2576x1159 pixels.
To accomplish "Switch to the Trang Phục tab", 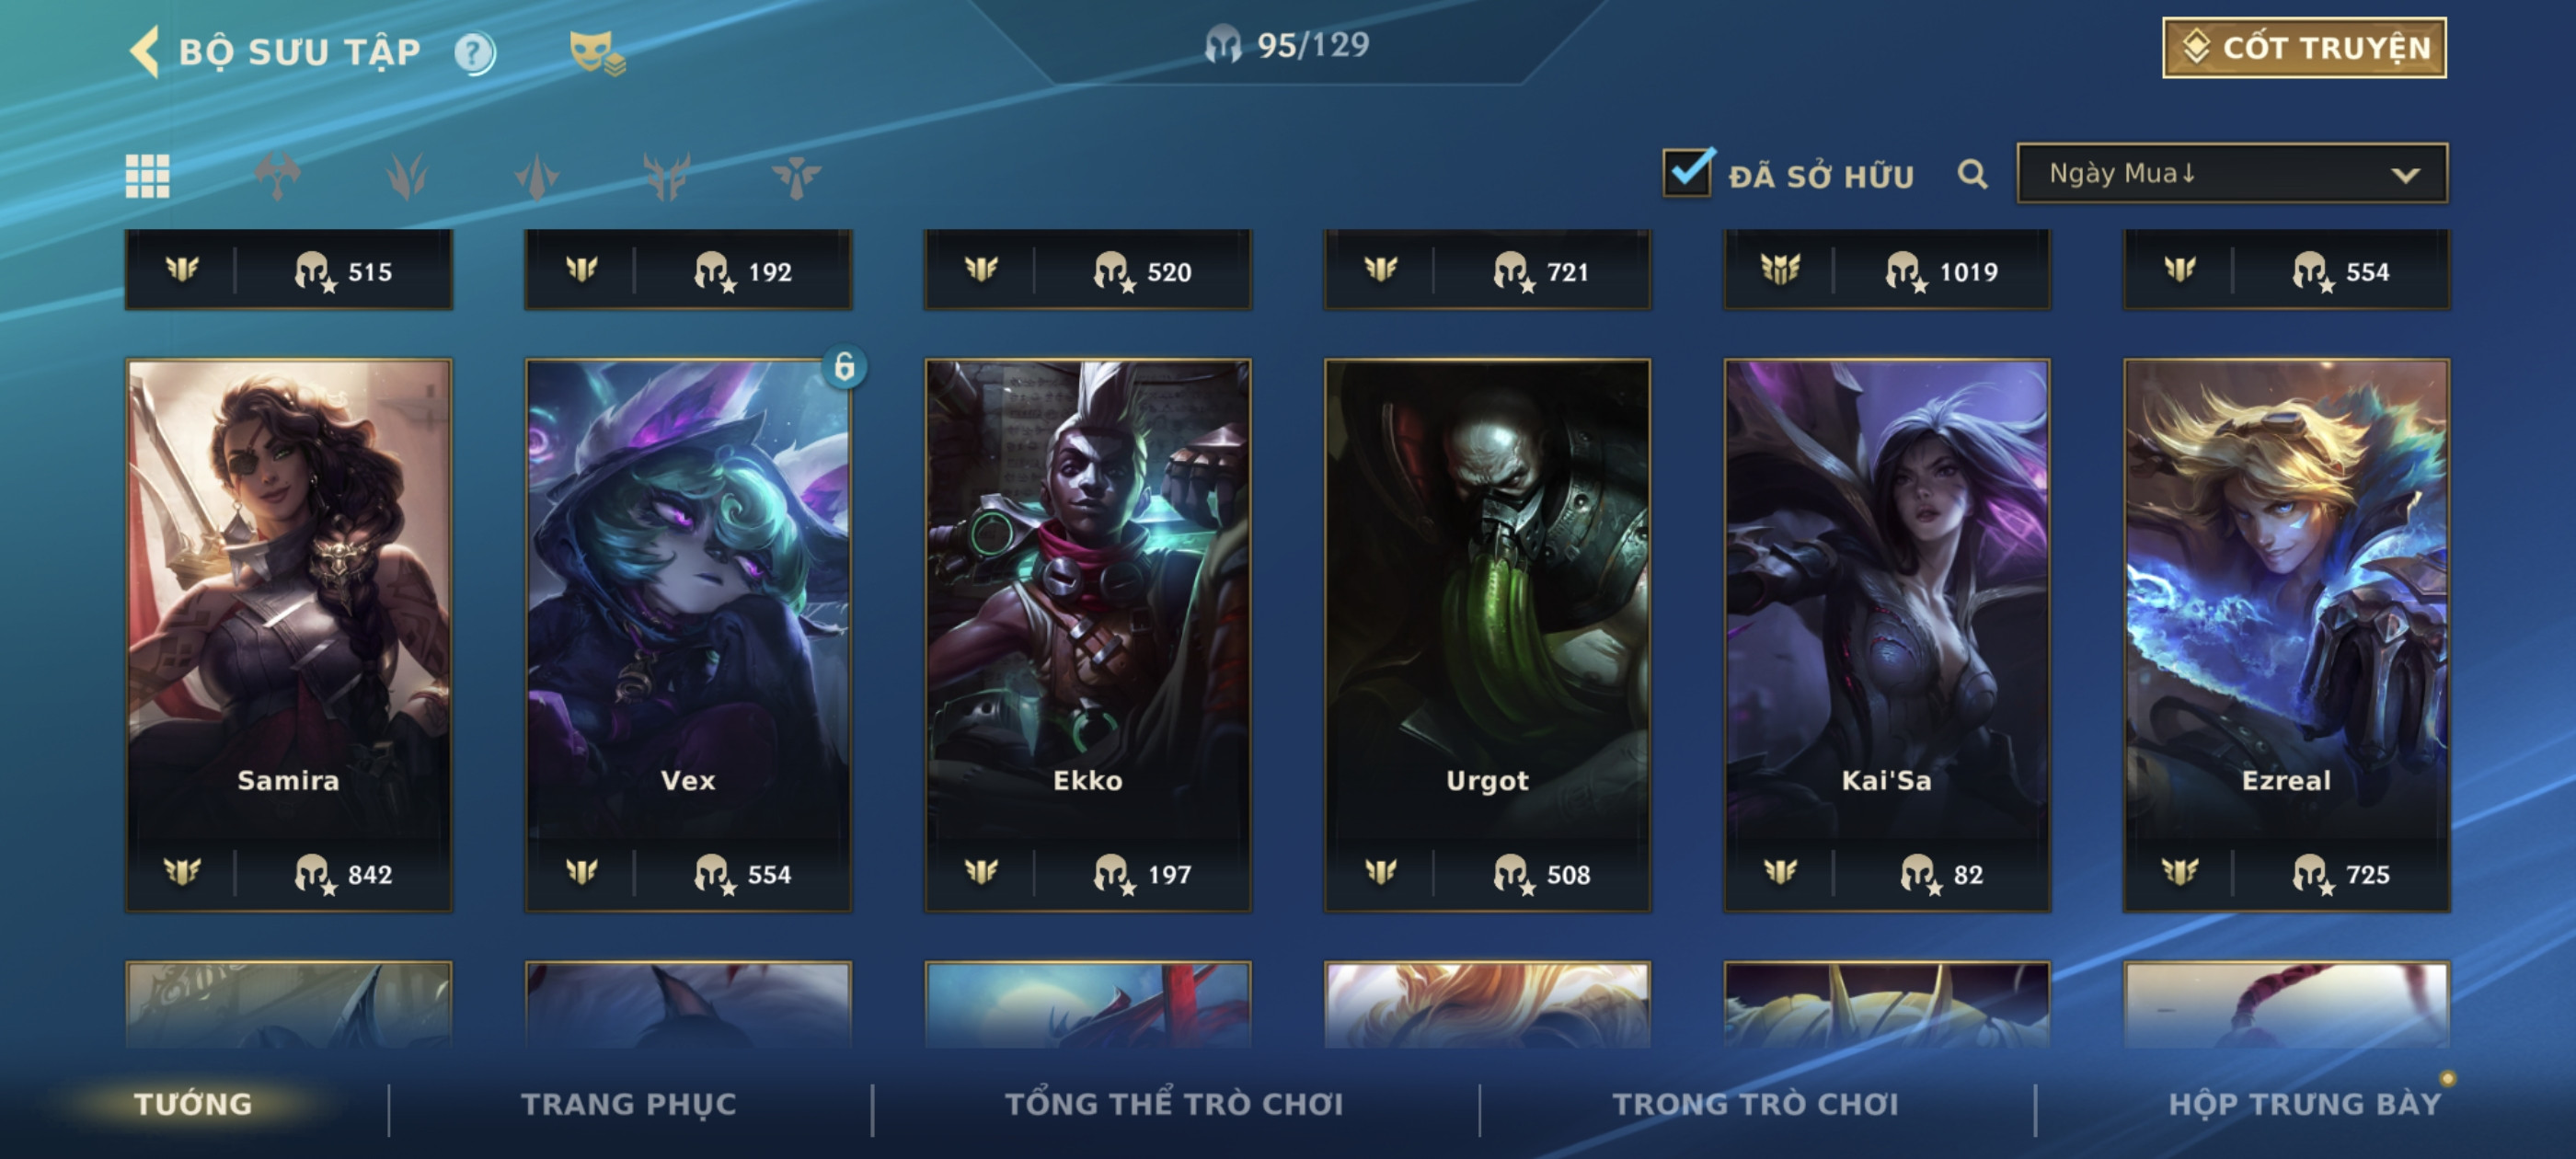I will point(628,1104).
